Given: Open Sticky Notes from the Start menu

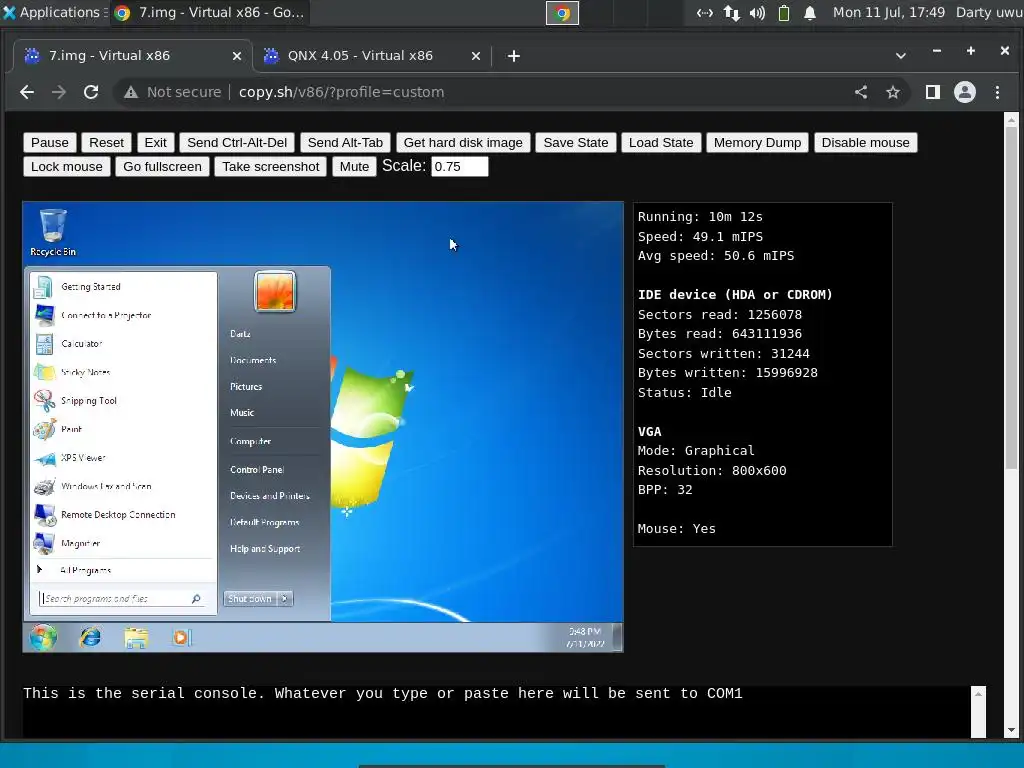Looking at the screenshot, I should click(x=123, y=372).
